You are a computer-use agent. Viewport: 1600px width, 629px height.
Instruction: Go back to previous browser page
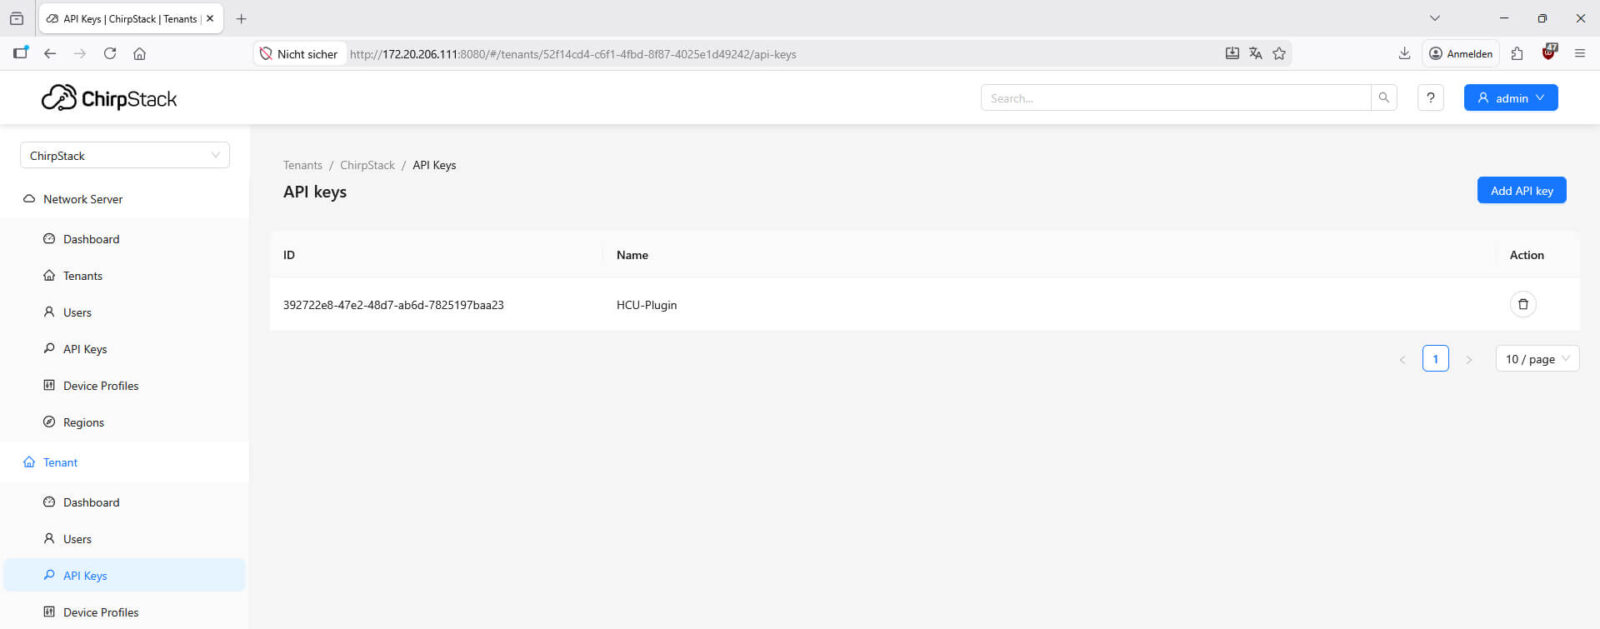click(x=50, y=54)
